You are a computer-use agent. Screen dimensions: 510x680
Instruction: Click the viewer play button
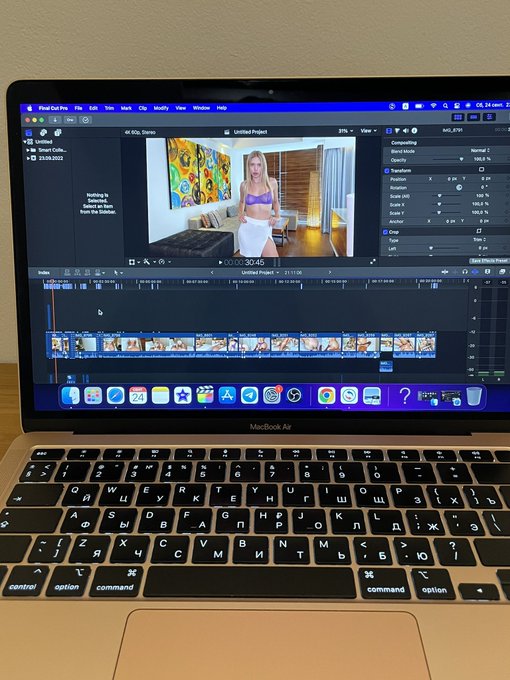220,263
